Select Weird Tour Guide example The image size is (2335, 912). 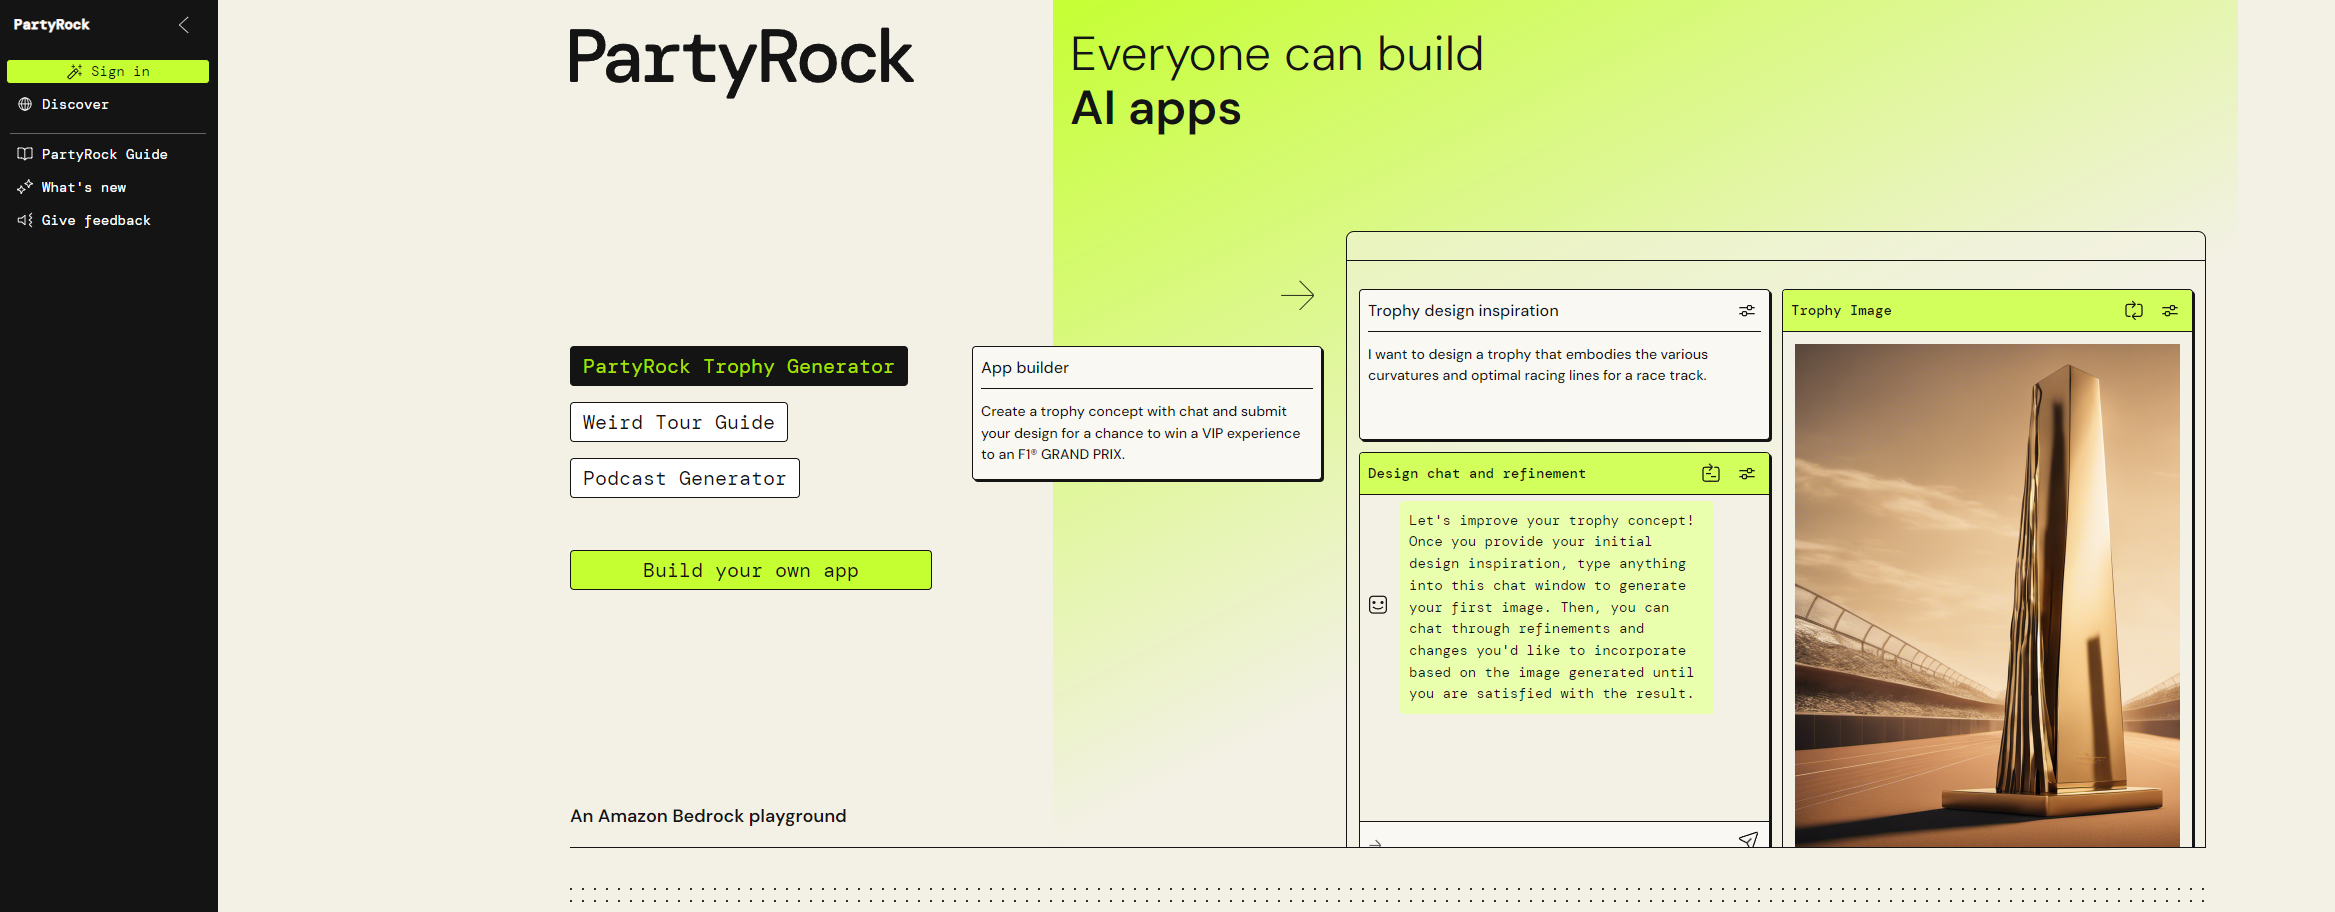(x=679, y=422)
